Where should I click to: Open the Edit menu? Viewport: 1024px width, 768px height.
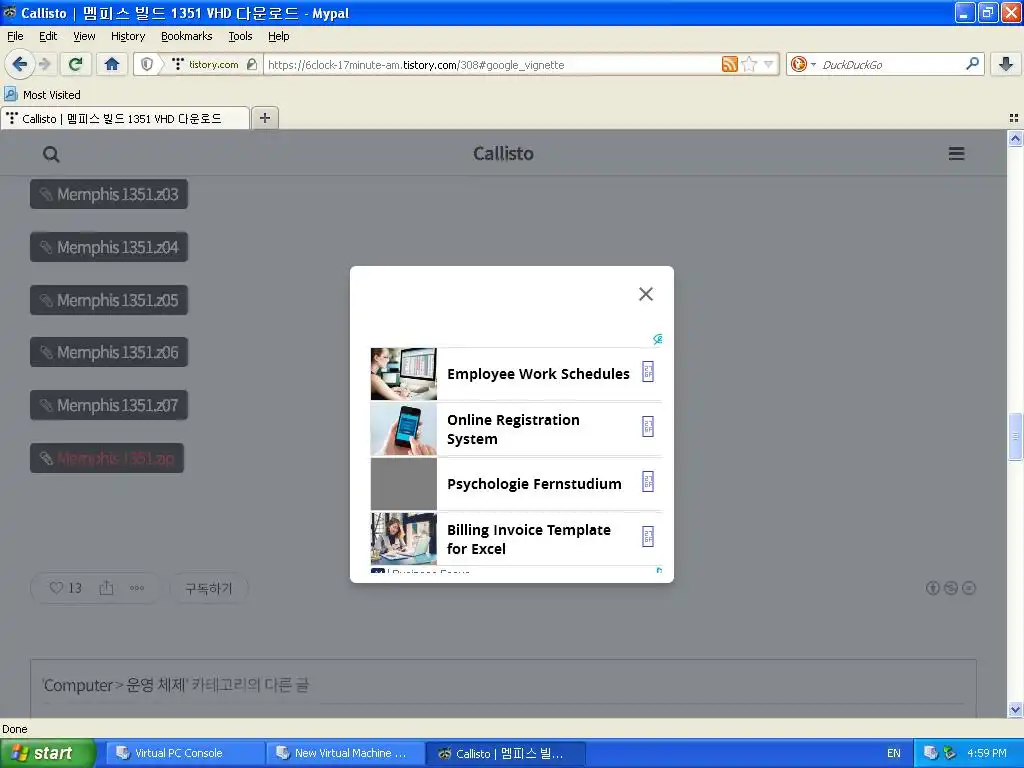pyautogui.click(x=48, y=37)
